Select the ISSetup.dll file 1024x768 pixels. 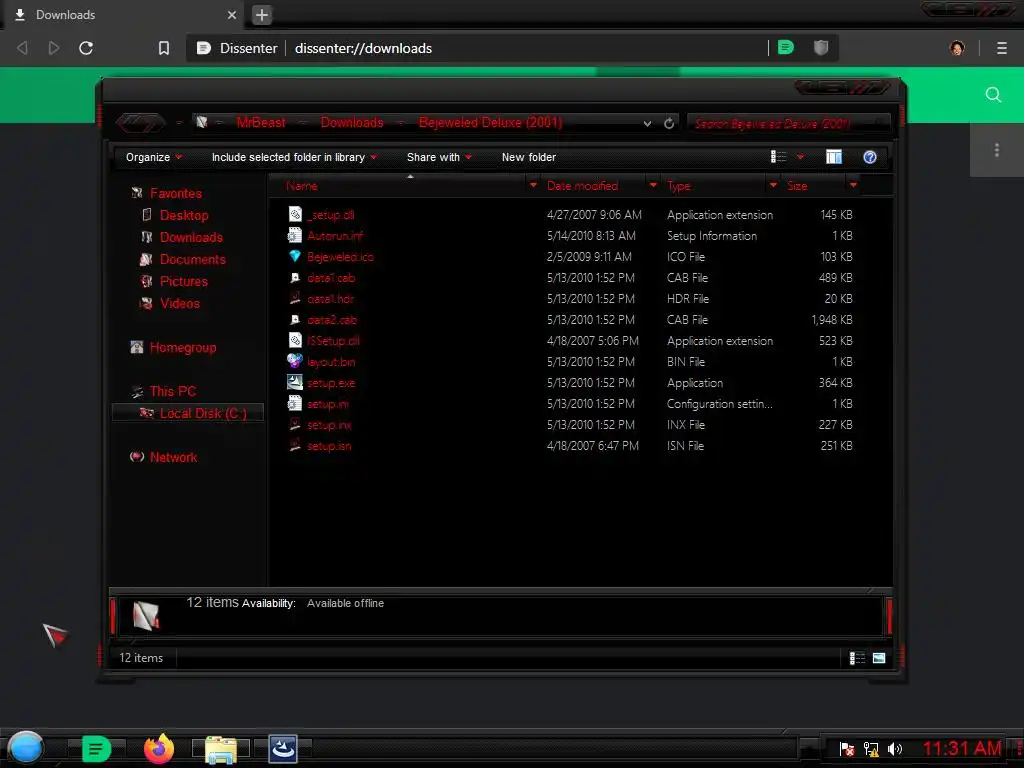[333, 341]
